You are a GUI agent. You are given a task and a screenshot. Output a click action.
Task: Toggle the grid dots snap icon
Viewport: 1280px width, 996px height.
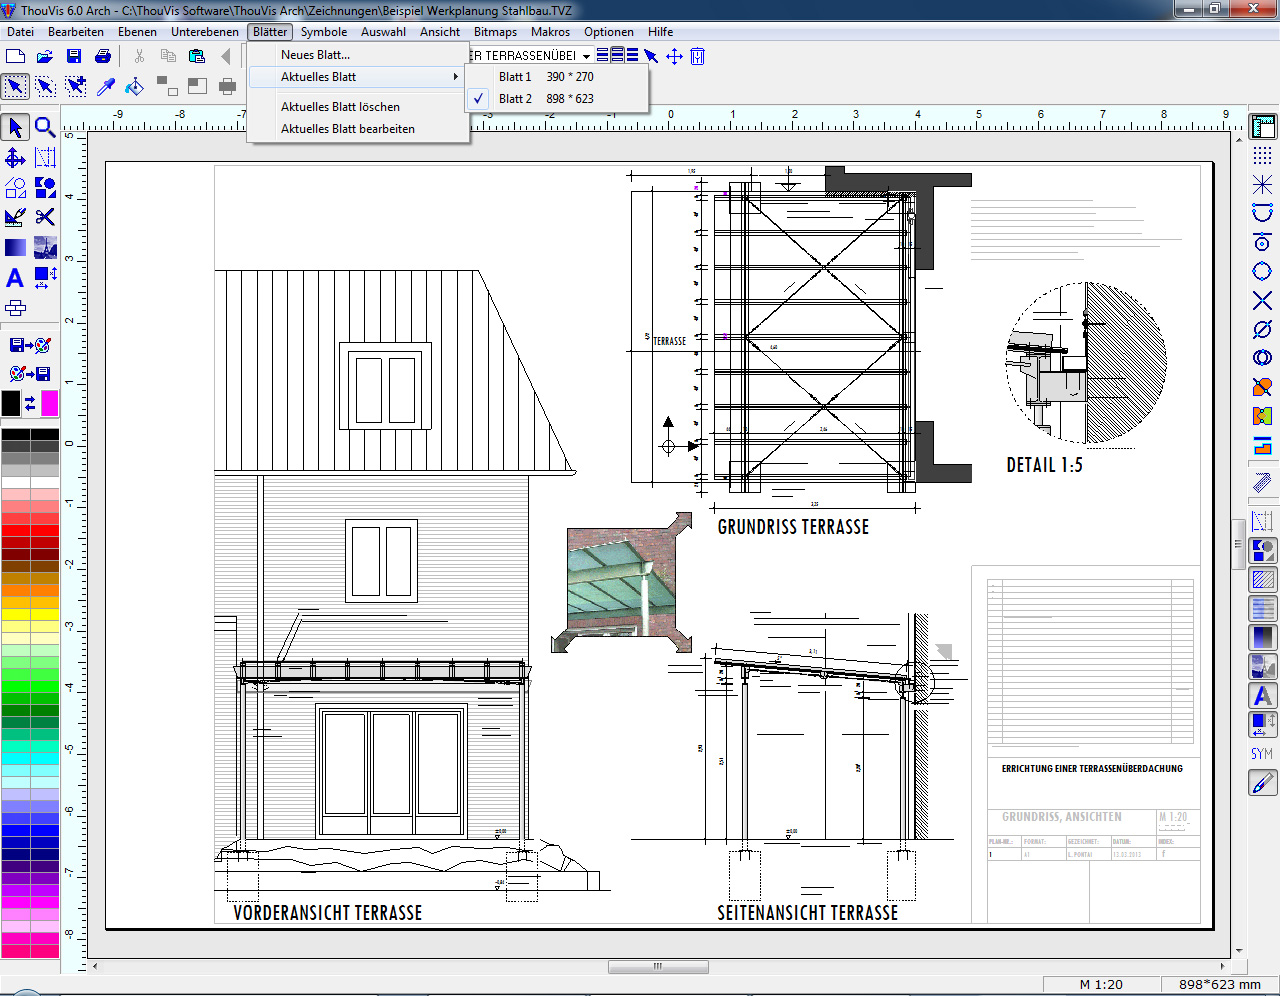pyautogui.click(x=1262, y=156)
